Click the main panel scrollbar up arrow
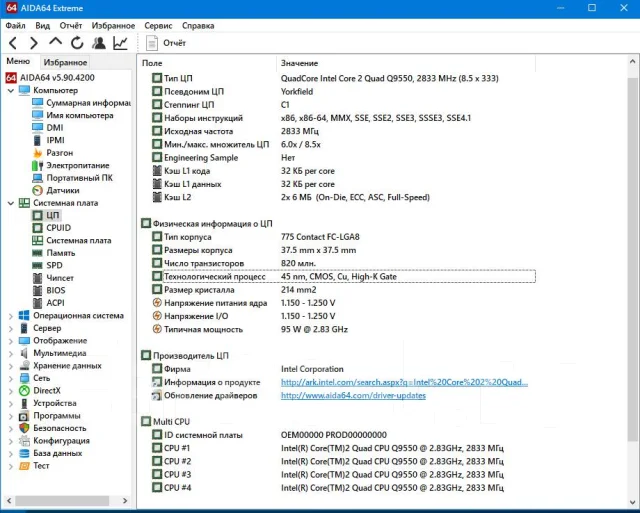640x513 pixels. click(632, 62)
